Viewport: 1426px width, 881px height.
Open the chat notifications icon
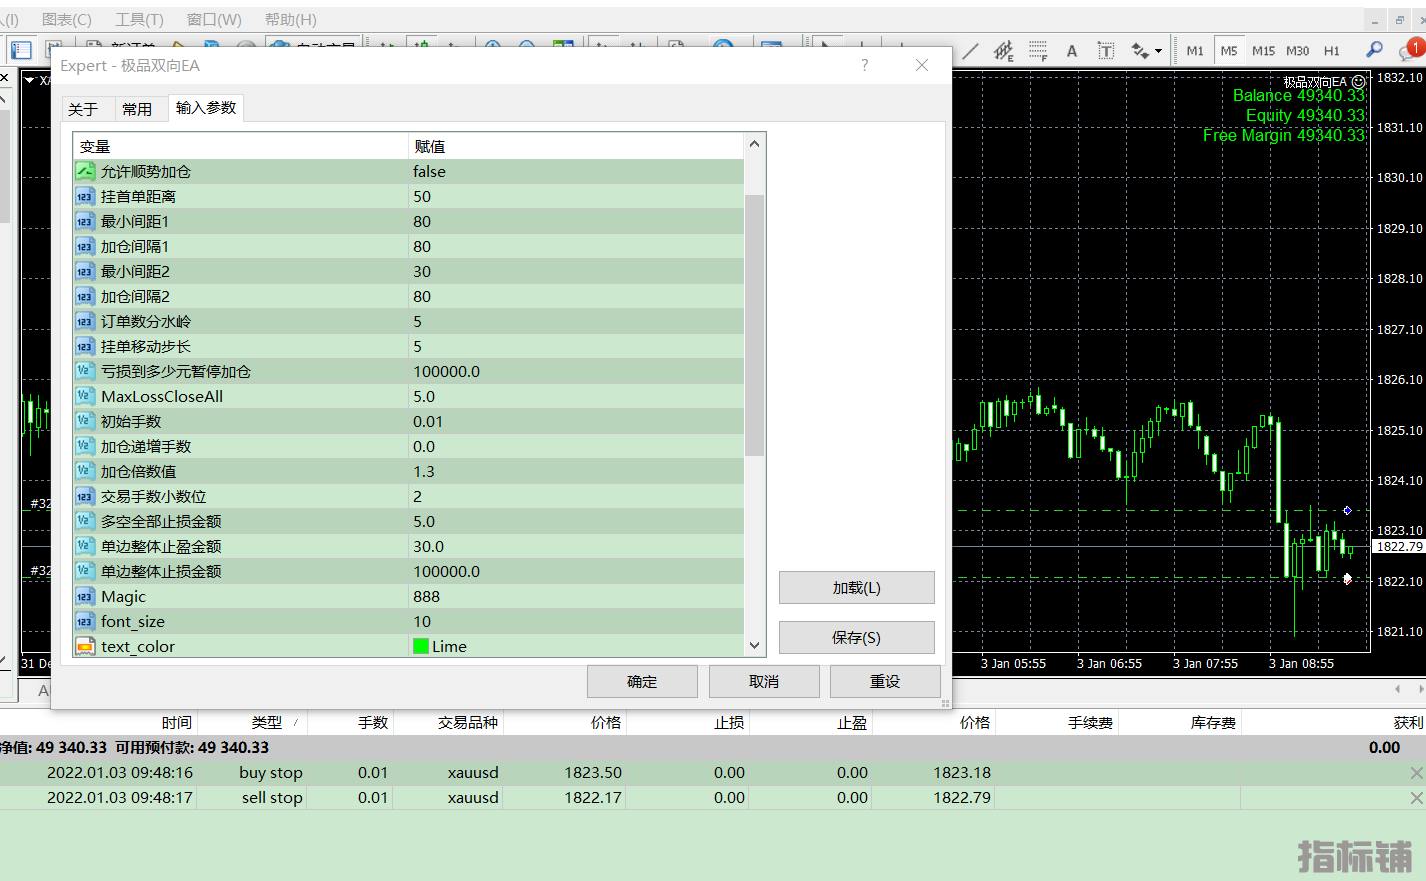(x=1411, y=50)
